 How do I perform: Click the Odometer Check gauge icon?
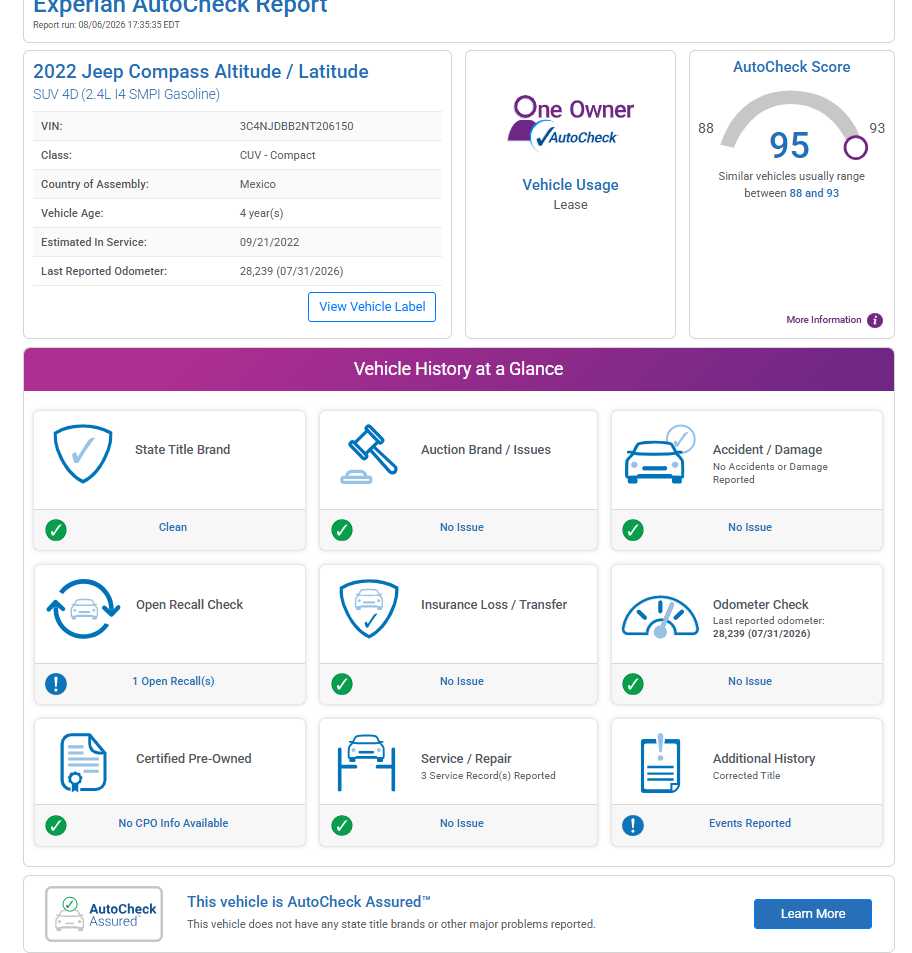pyautogui.click(x=660, y=616)
